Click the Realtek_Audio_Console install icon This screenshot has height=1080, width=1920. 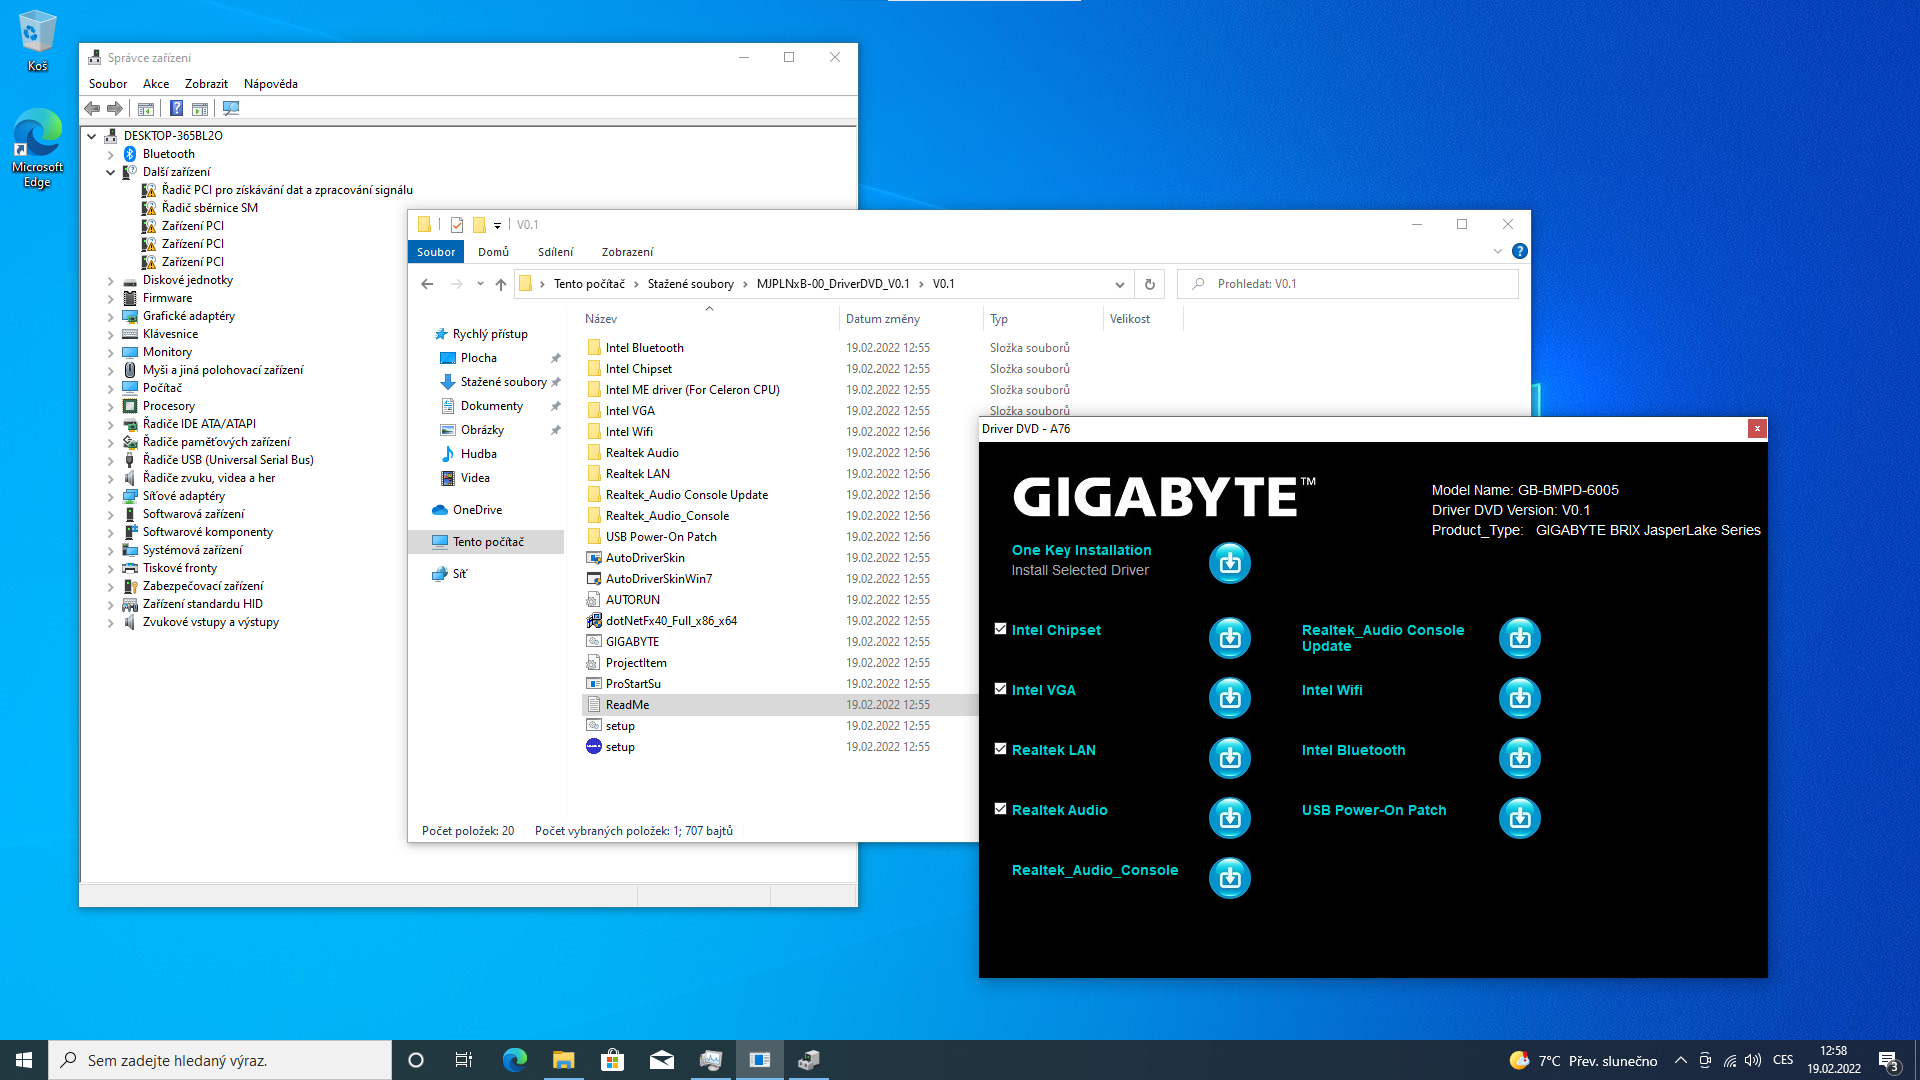[x=1230, y=878]
